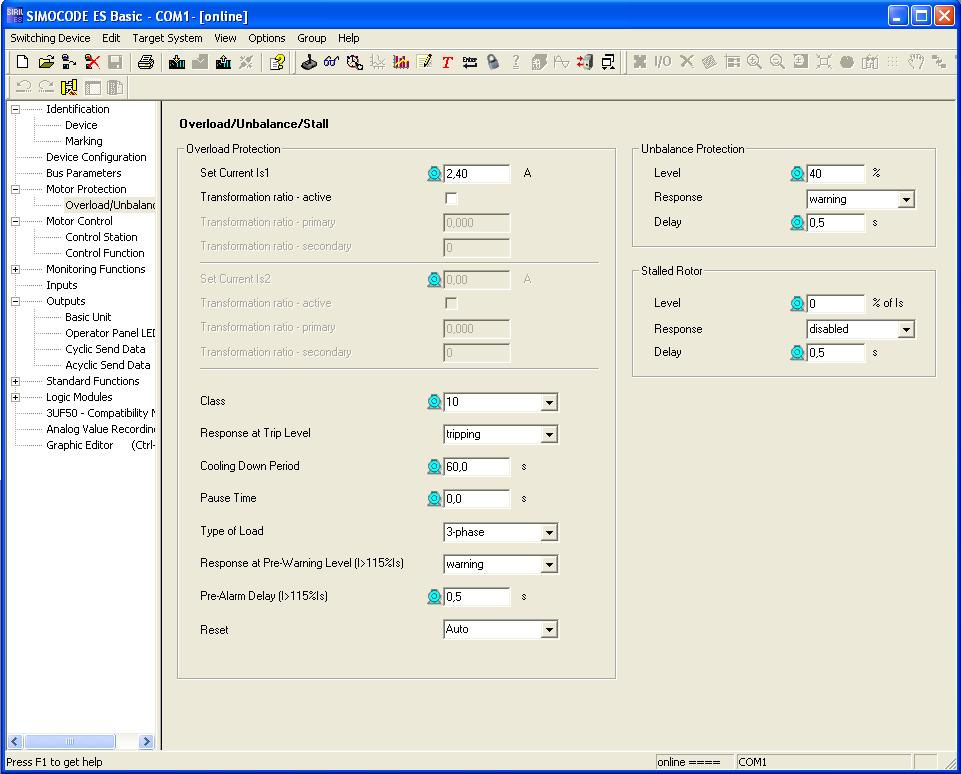Click the New blank document icon
The image size is (961, 774).
pos(23,62)
